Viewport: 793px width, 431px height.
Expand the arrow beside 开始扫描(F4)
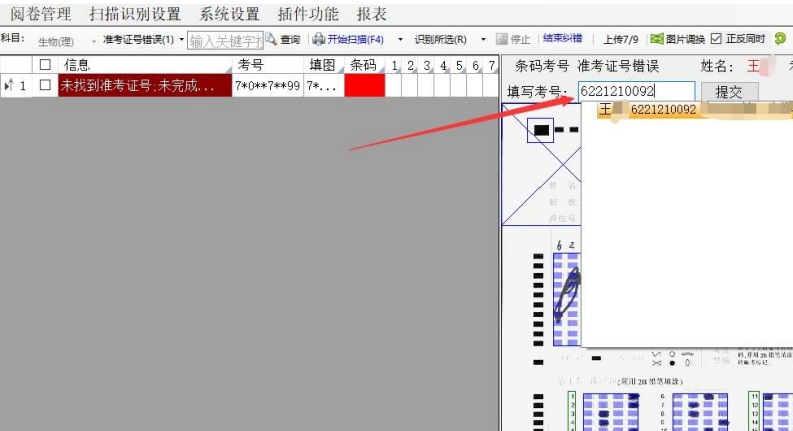pos(400,39)
